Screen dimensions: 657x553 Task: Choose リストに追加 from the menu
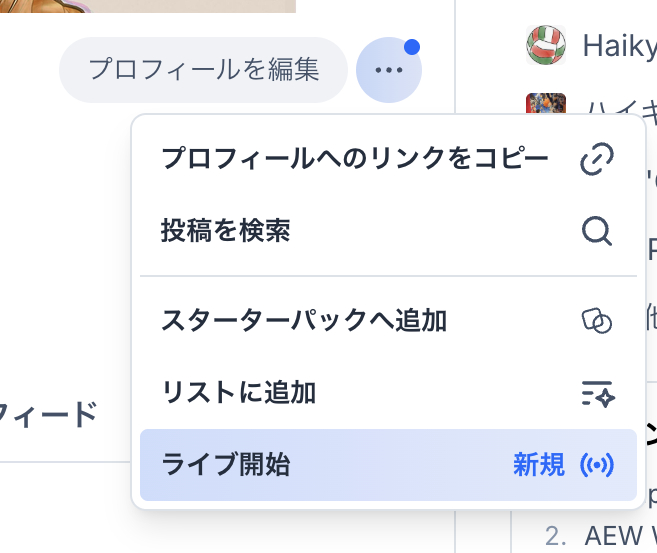[239, 393]
